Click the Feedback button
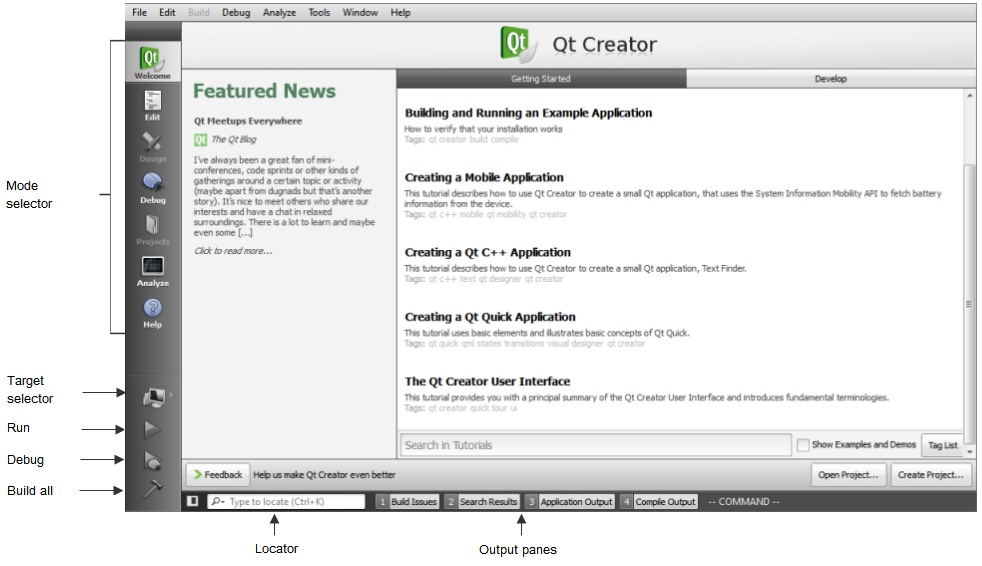 (x=218, y=475)
